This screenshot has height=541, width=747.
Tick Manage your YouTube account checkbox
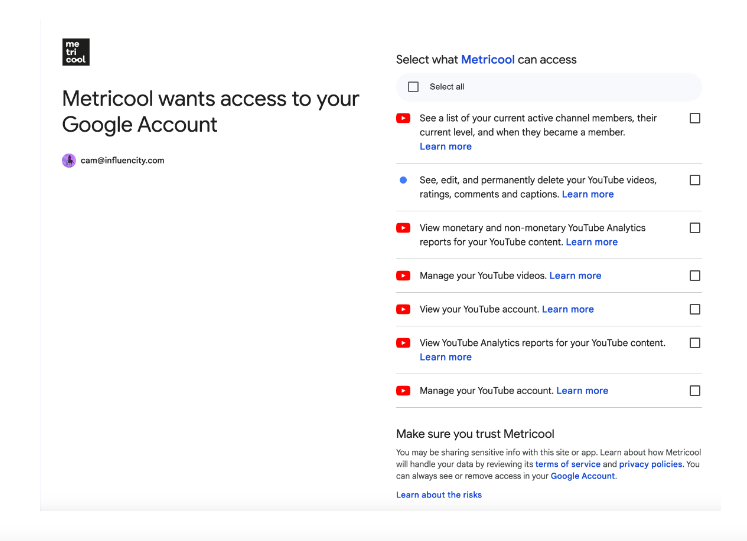(695, 391)
